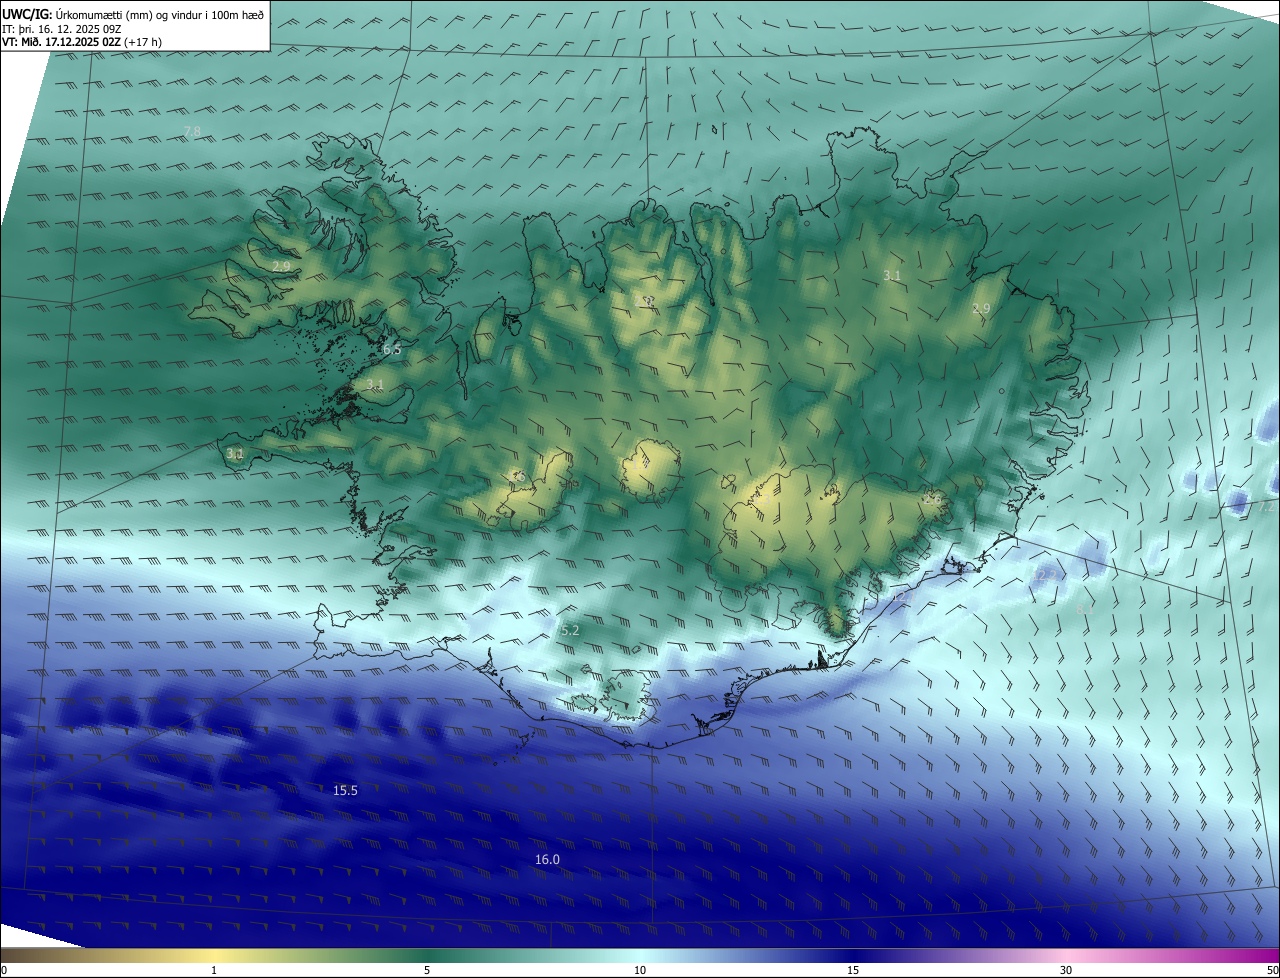This screenshot has width=1280, height=978.
Task: Click the colour scale tick label 50
Action: (x=1271, y=970)
